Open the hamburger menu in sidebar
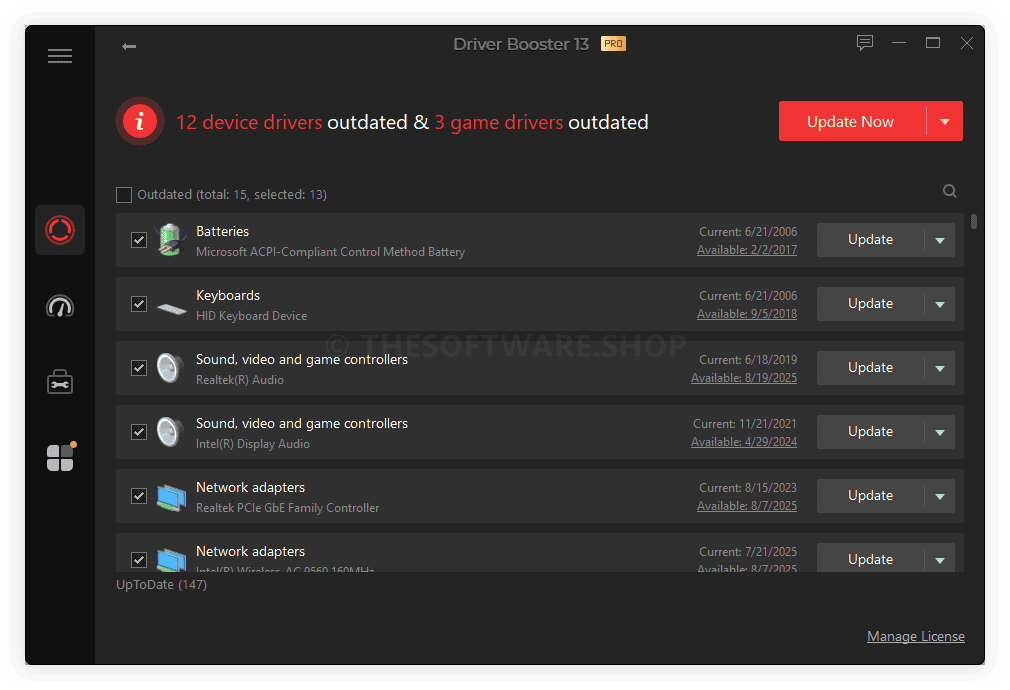The image size is (1010, 690). tap(60, 57)
